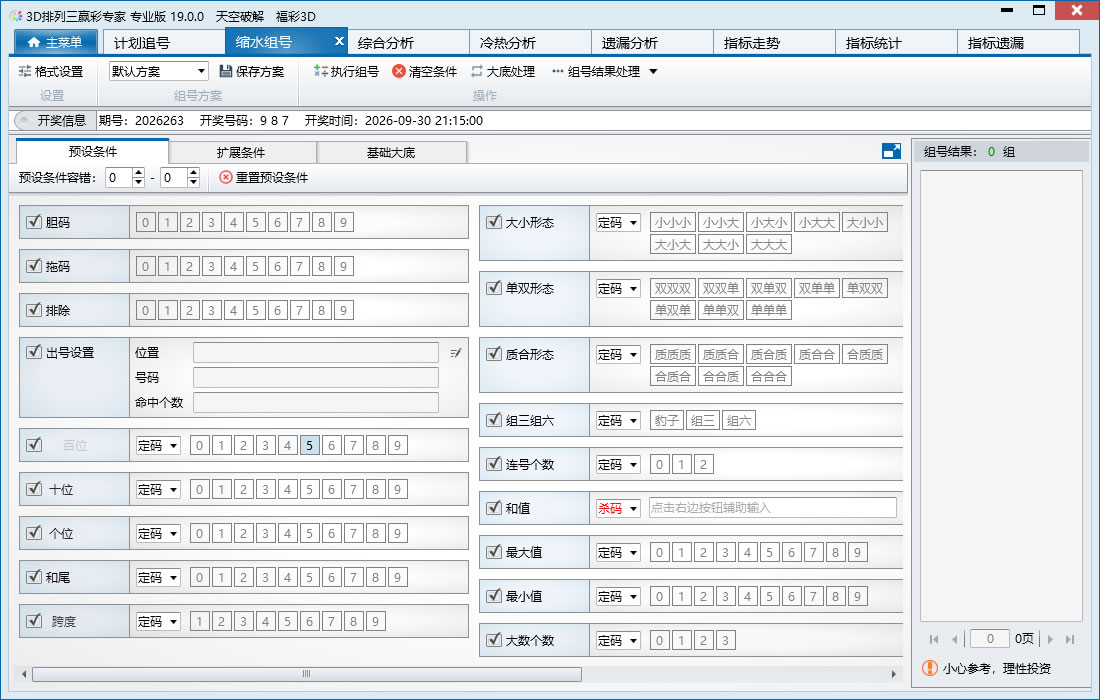The image size is (1100, 700).
Task: Open the 组号结果处理 dropdown arrow
Action: (653, 72)
